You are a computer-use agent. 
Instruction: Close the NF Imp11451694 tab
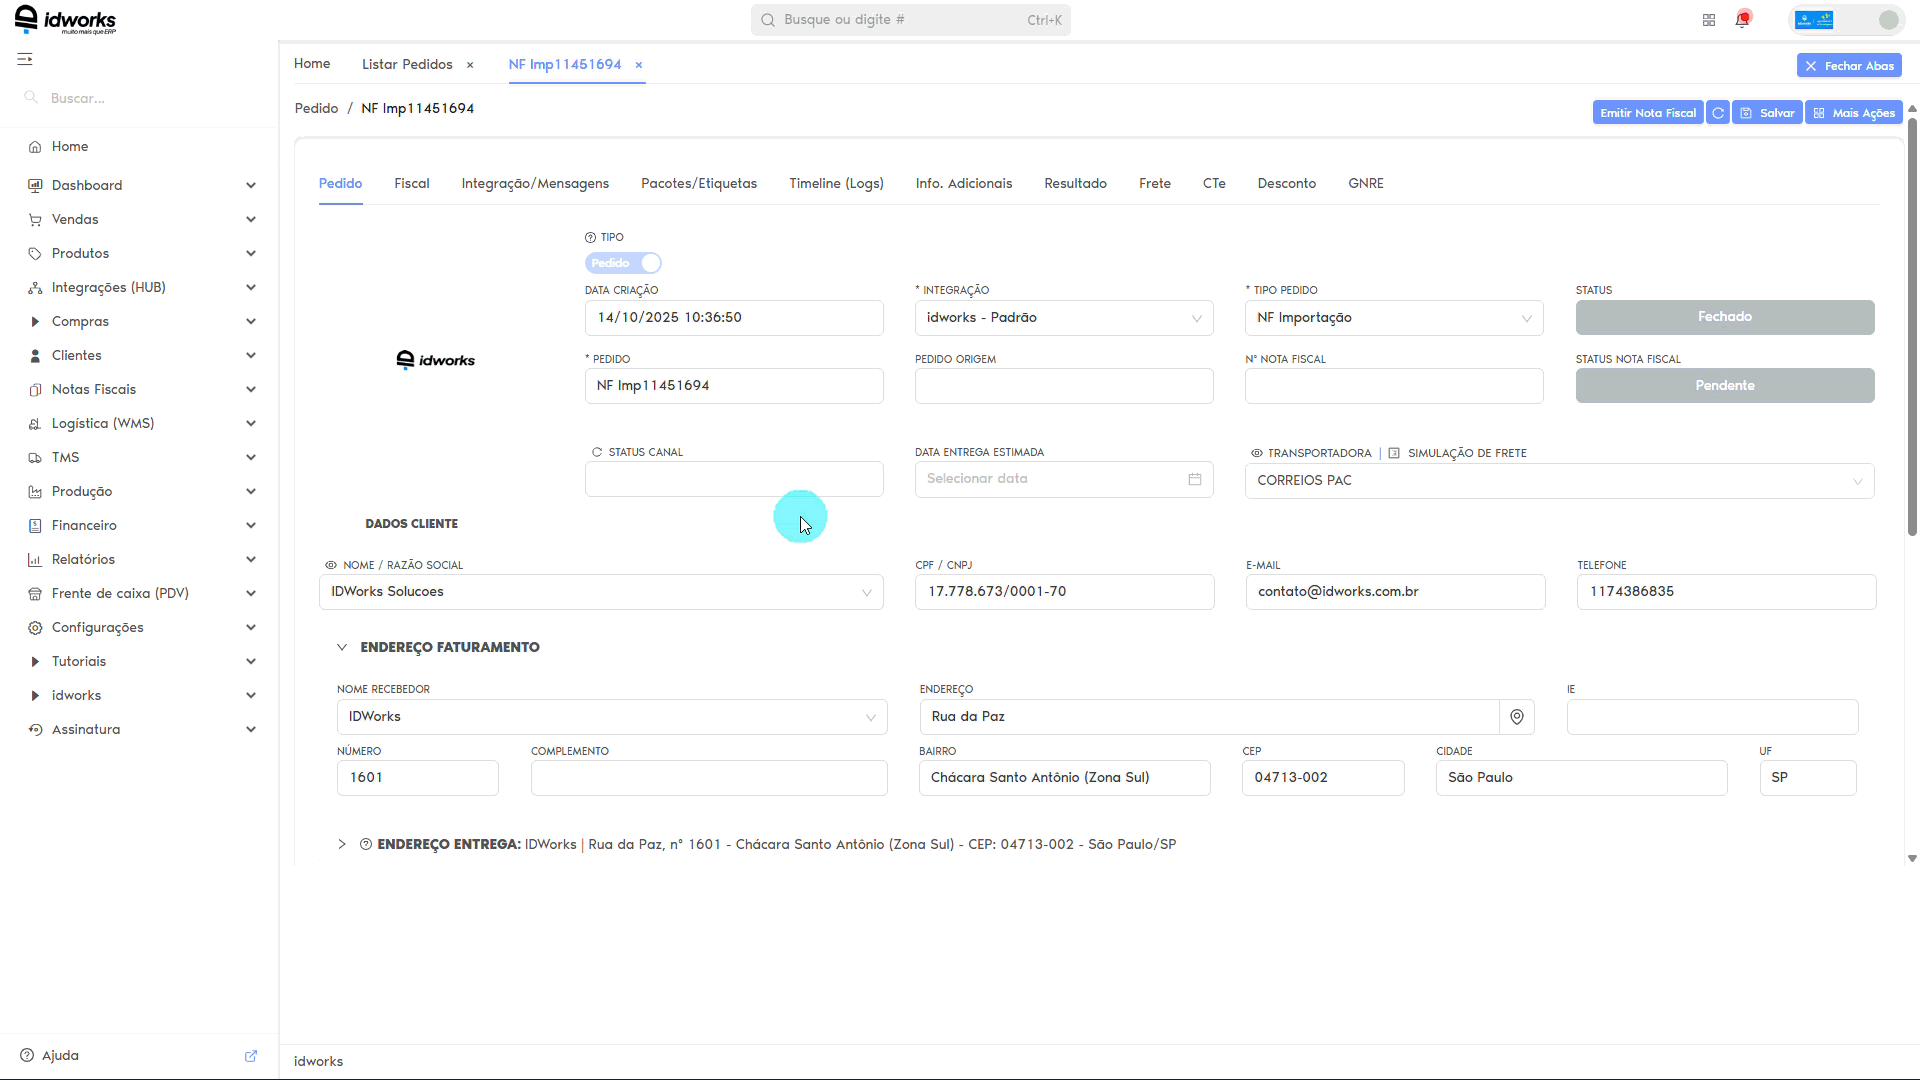pos(639,65)
